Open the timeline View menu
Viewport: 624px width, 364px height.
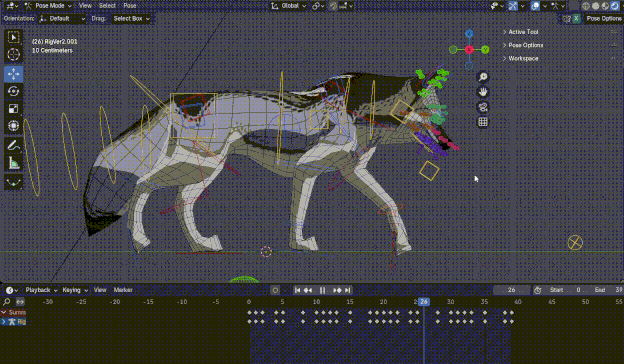(x=100, y=290)
